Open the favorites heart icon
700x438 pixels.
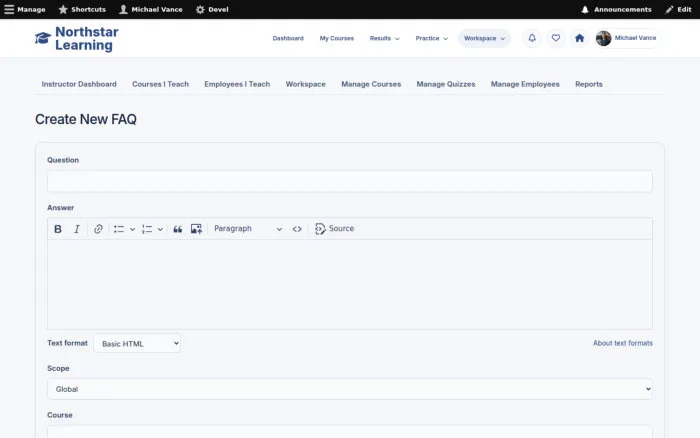coord(556,38)
